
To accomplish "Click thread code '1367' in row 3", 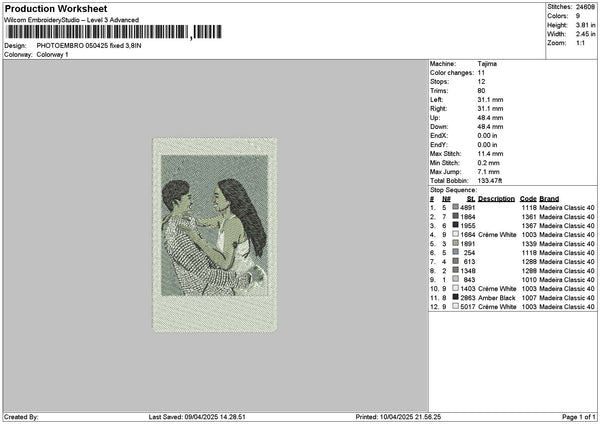I will (x=529, y=226).
